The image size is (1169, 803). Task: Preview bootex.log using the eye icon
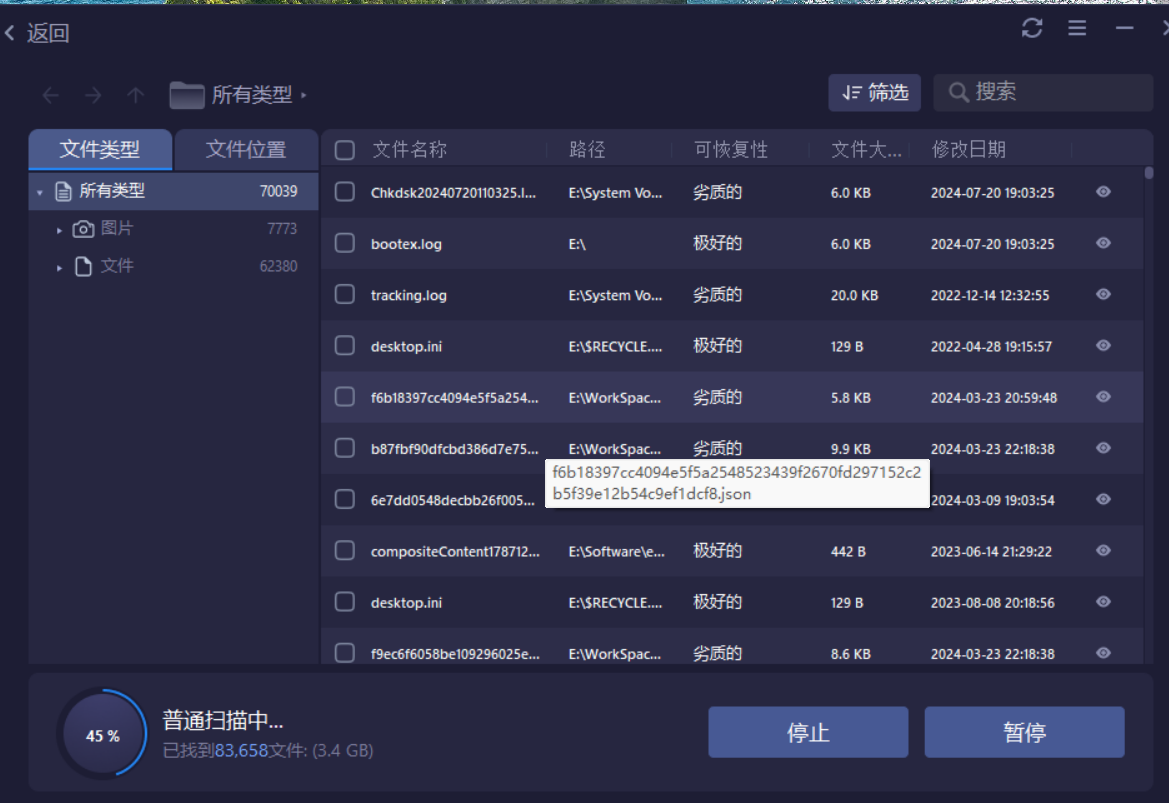(x=1103, y=243)
